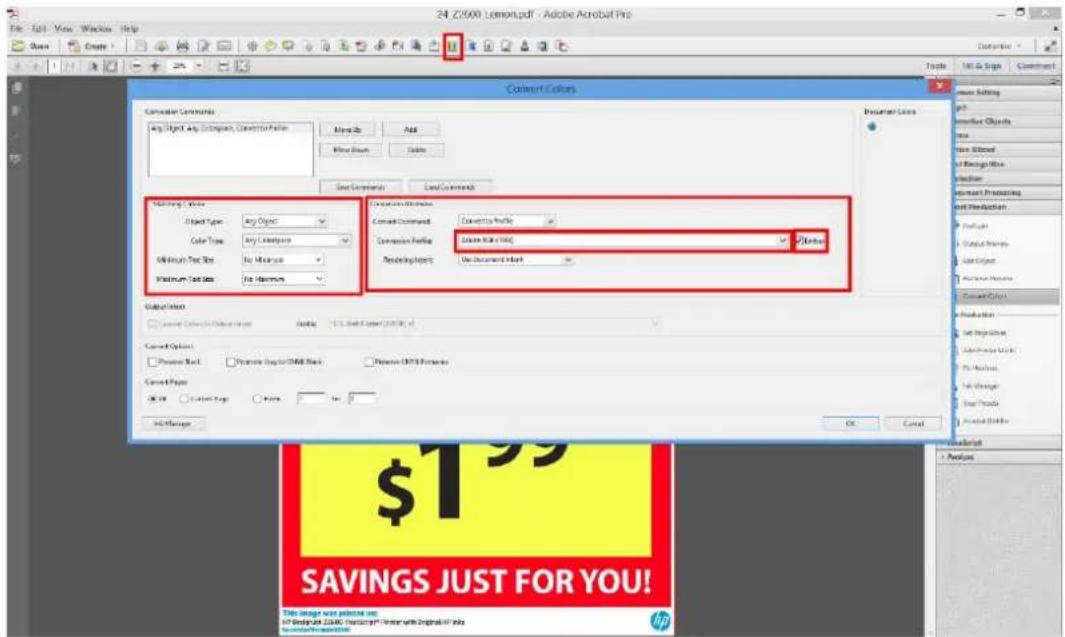Select Add Printer Marks in tools panel

[x=988, y=350]
